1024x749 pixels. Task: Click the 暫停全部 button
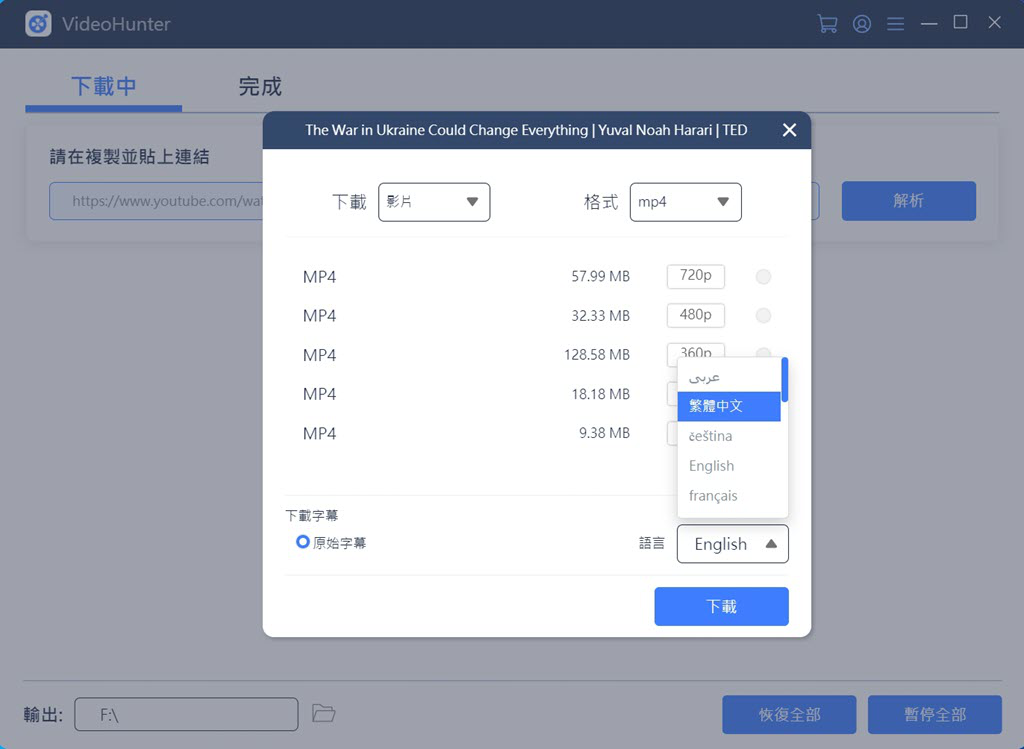pyautogui.click(x=935, y=714)
